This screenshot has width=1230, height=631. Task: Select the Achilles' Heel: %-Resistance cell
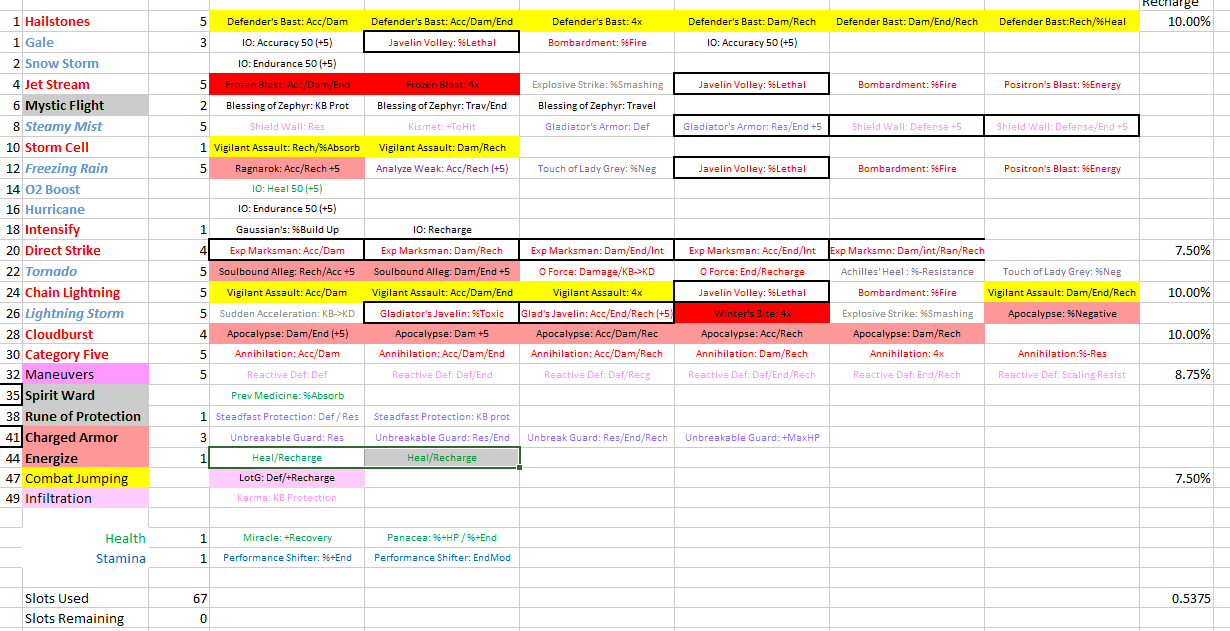(x=907, y=271)
